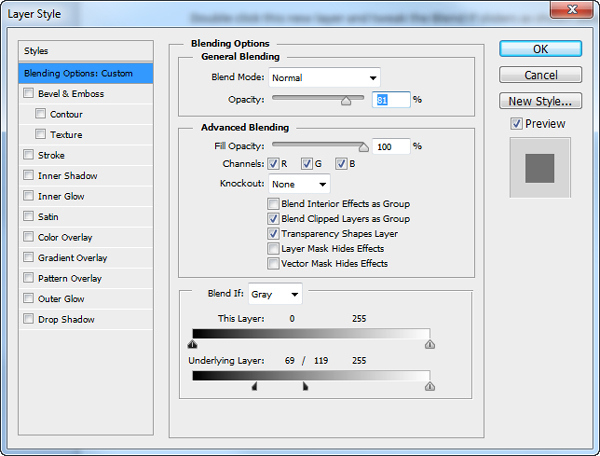This screenshot has width=600, height=456.
Task: Click the Fill Opacity percentage field
Action: pyautogui.click(x=391, y=147)
